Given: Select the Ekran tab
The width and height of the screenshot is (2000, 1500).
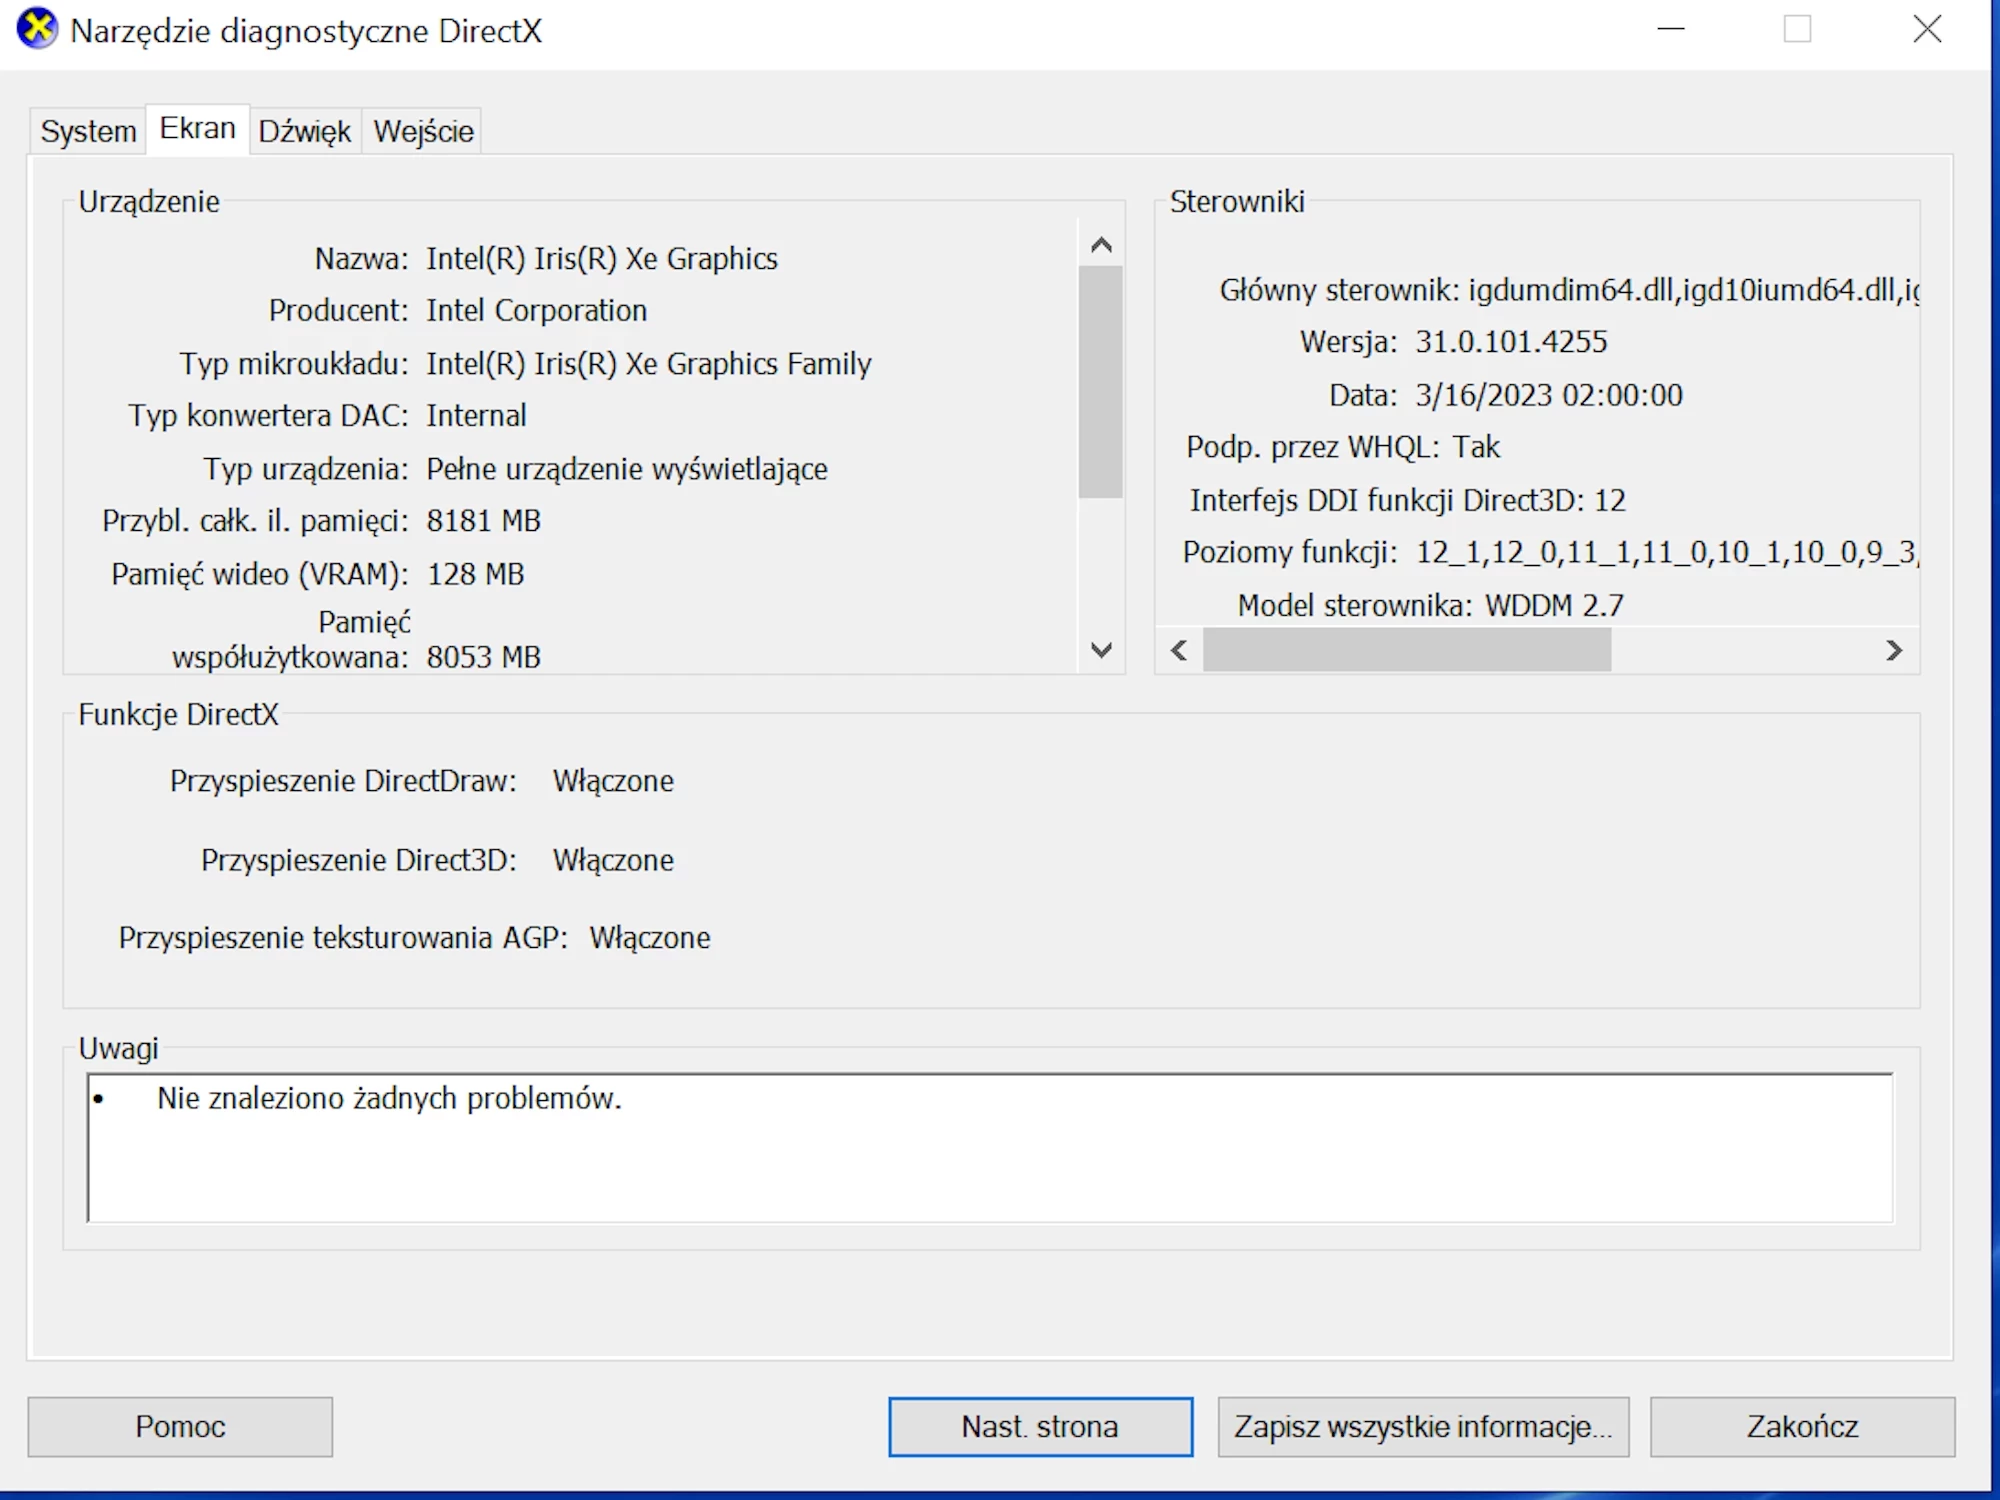Looking at the screenshot, I should click(197, 129).
